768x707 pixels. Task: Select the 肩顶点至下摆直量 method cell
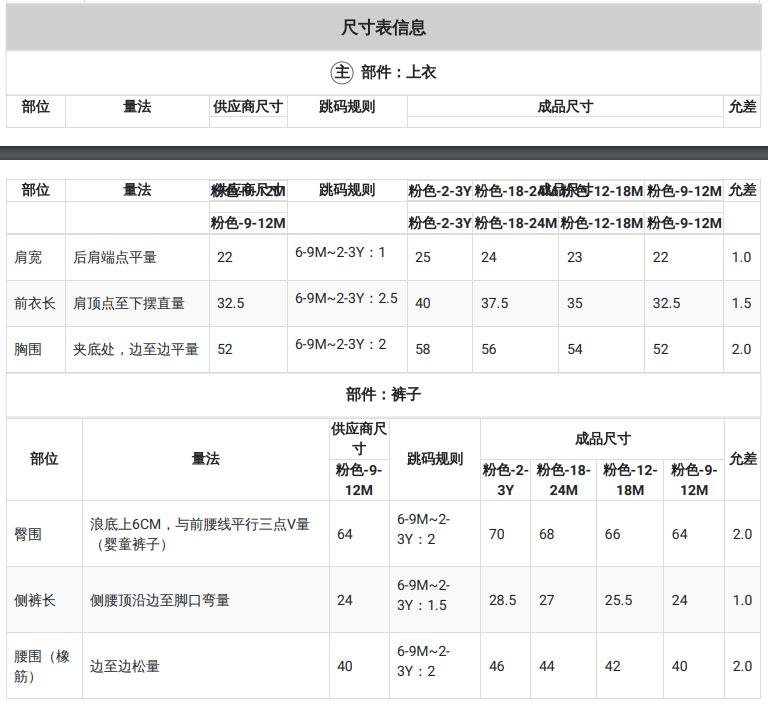coord(129,303)
